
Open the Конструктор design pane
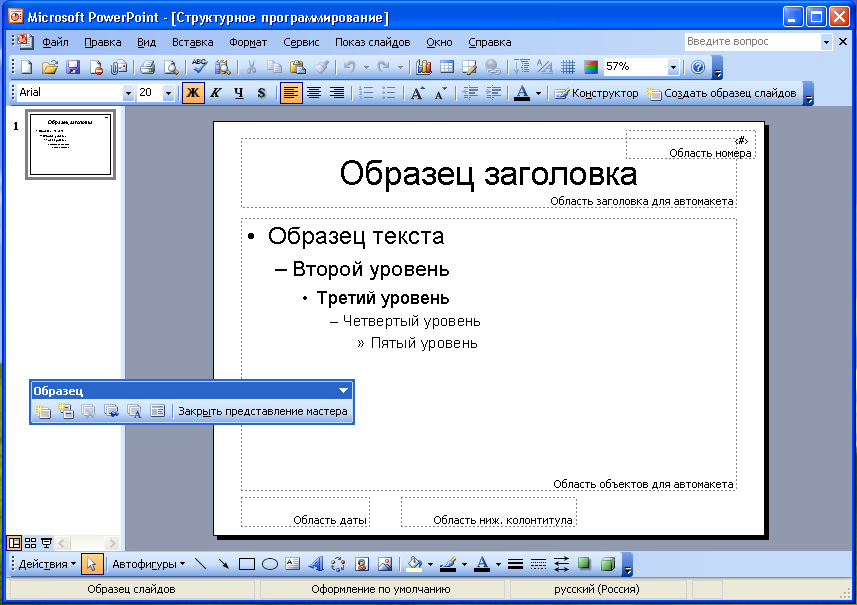coord(596,93)
